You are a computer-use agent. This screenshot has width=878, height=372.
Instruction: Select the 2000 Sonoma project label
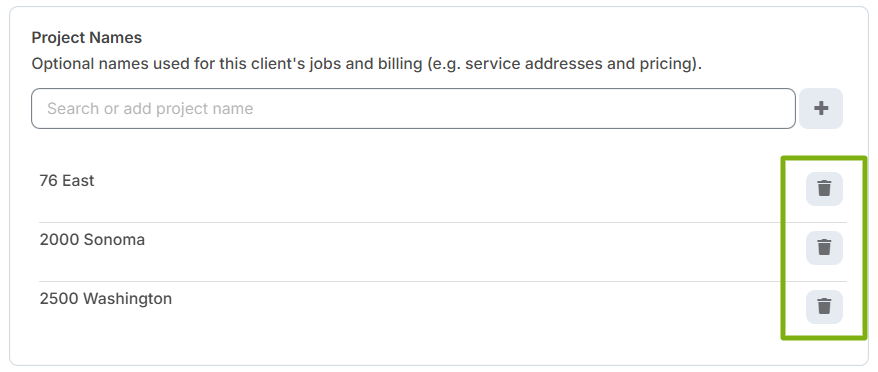click(x=92, y=239)
